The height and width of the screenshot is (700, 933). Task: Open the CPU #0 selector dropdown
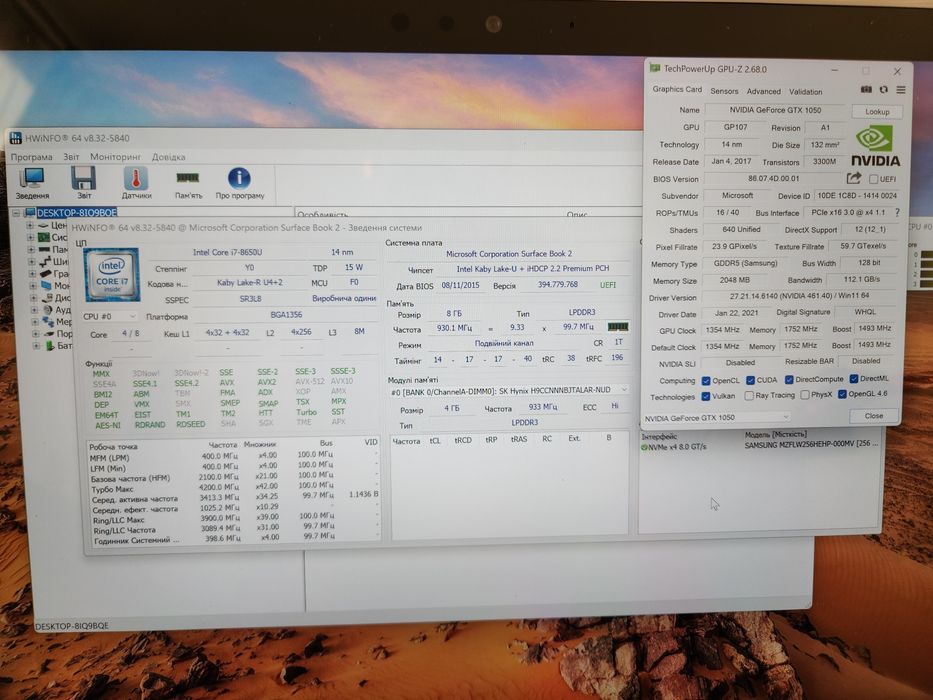point(109,316)
